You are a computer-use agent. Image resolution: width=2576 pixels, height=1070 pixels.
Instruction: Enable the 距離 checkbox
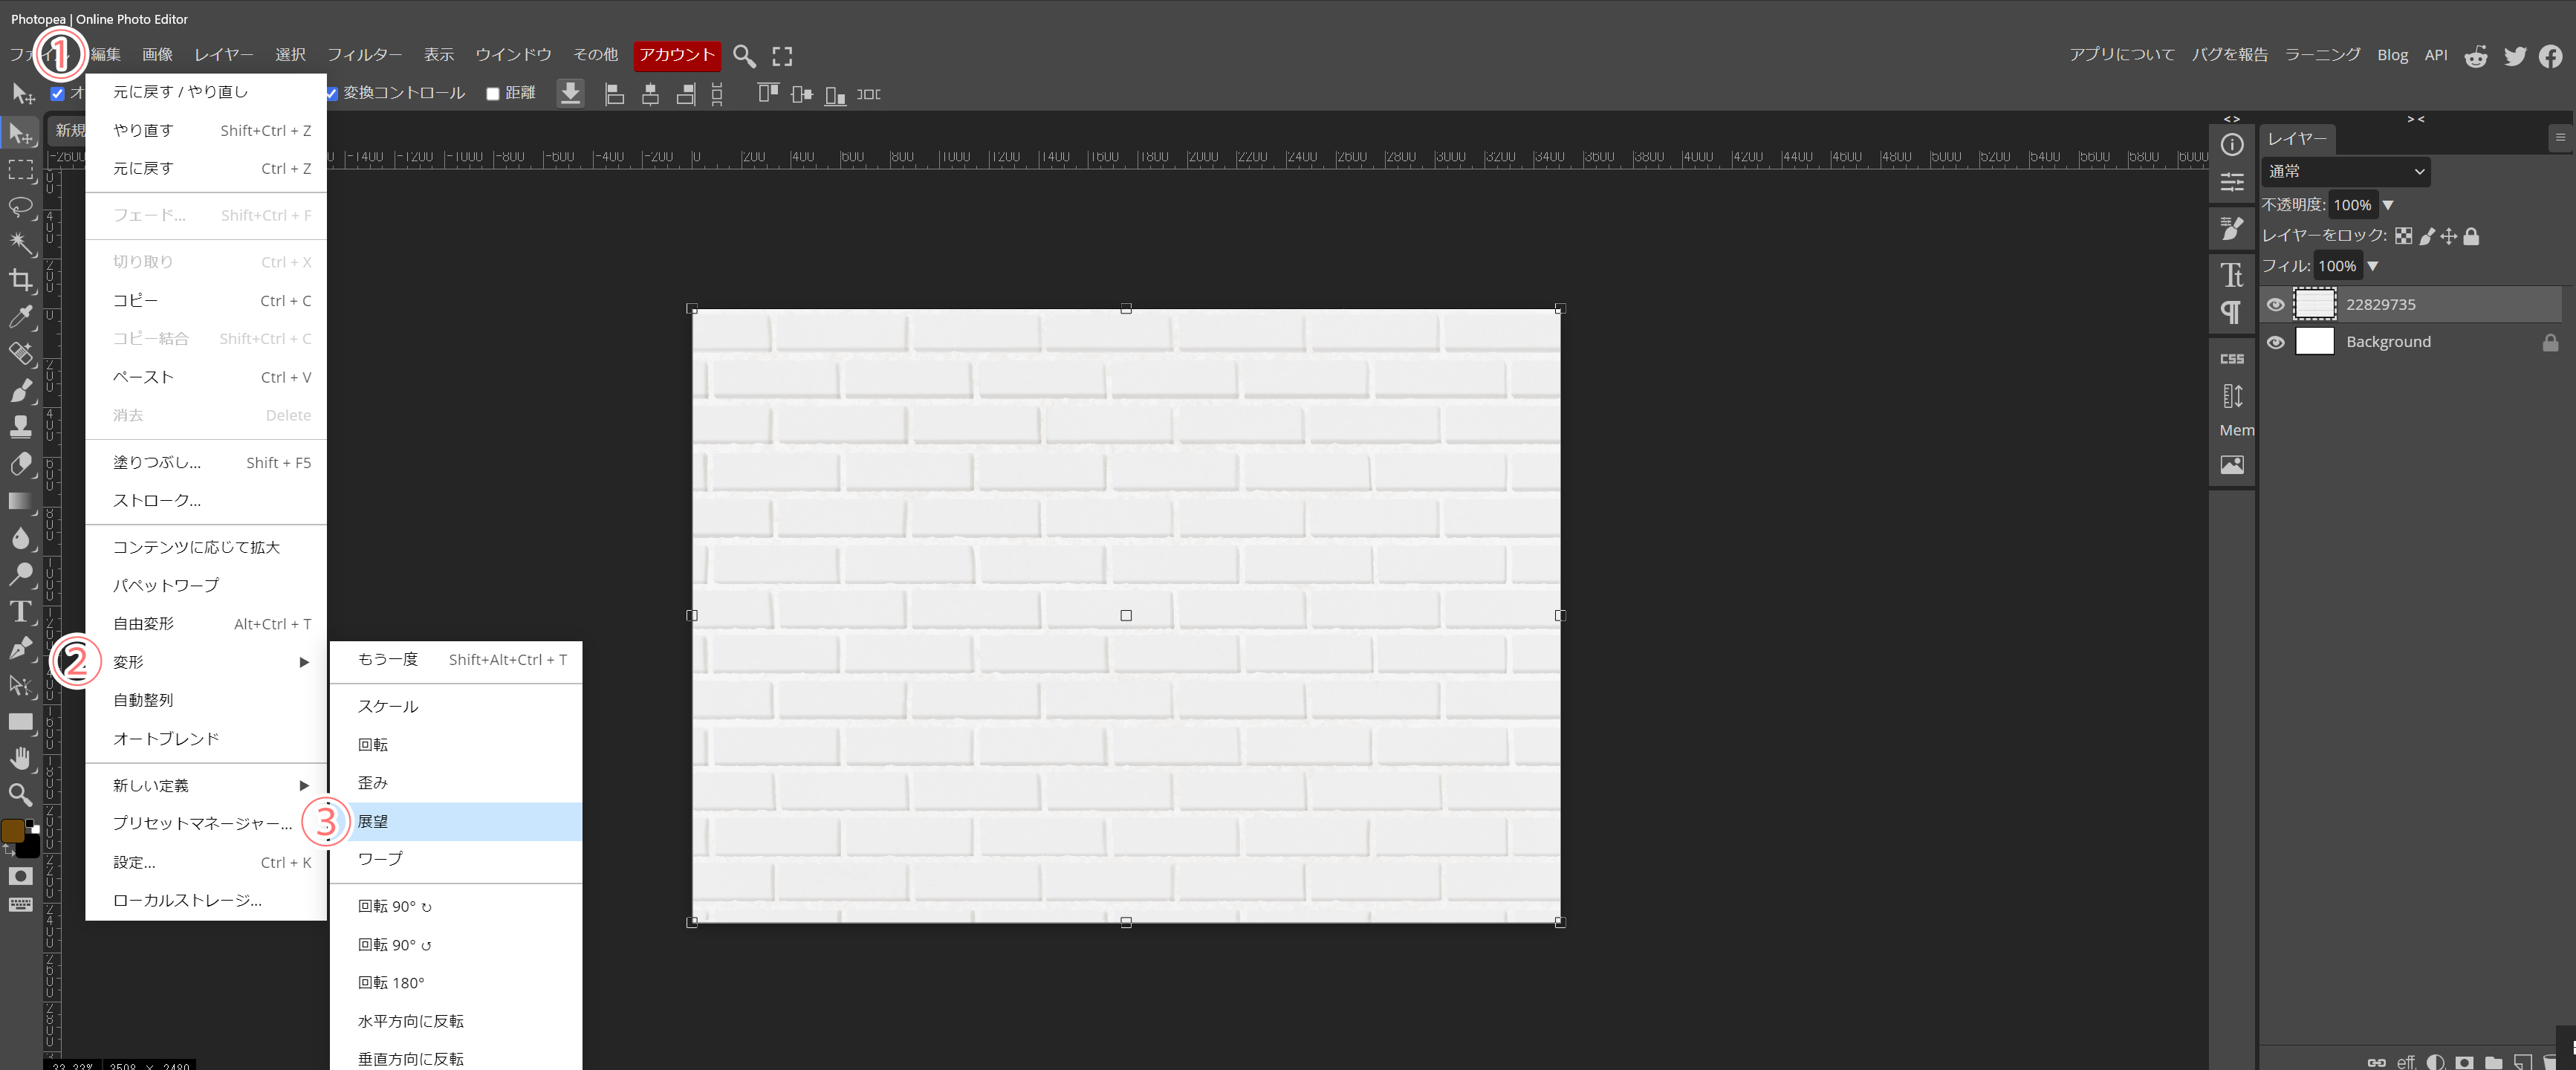[493, 94]
